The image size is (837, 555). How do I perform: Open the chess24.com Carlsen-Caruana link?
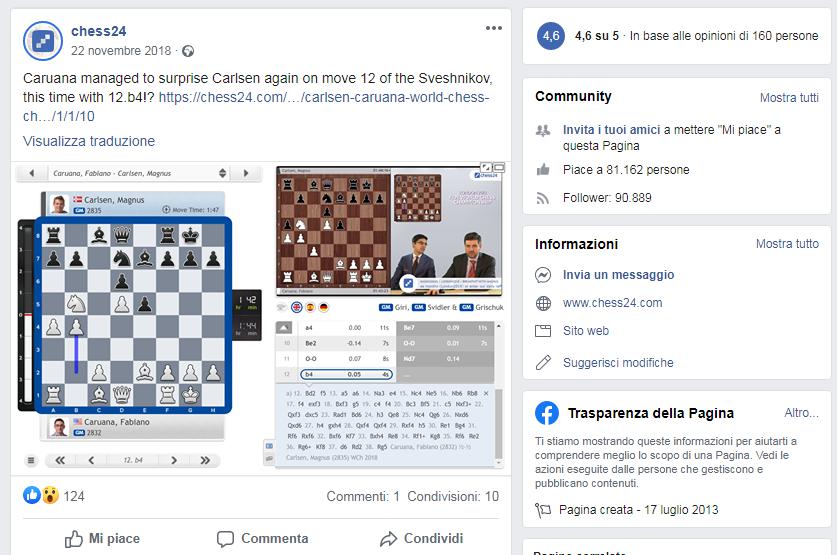[256, 107]
